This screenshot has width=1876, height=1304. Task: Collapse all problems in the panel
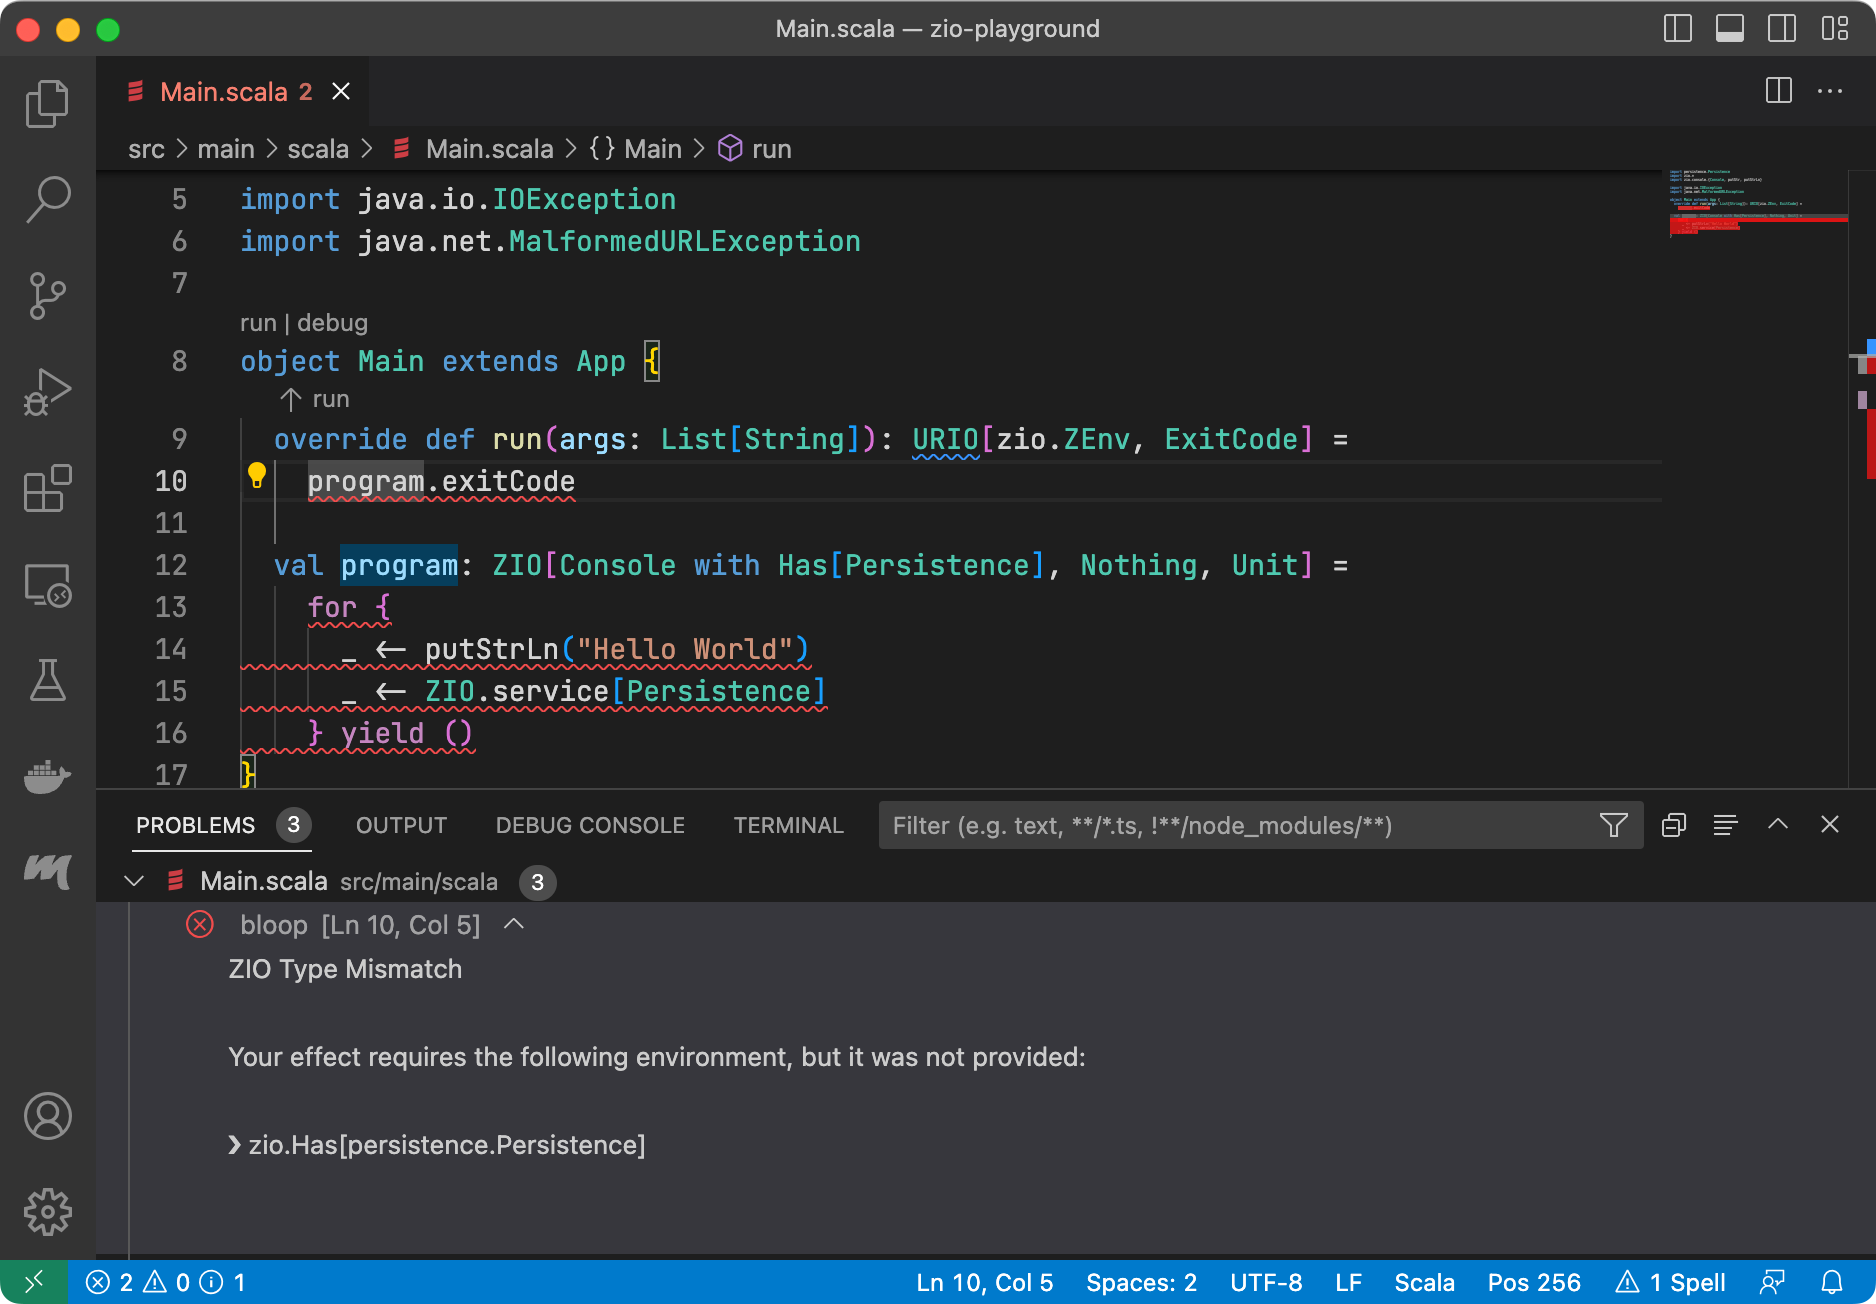(x=1673, y=825)
